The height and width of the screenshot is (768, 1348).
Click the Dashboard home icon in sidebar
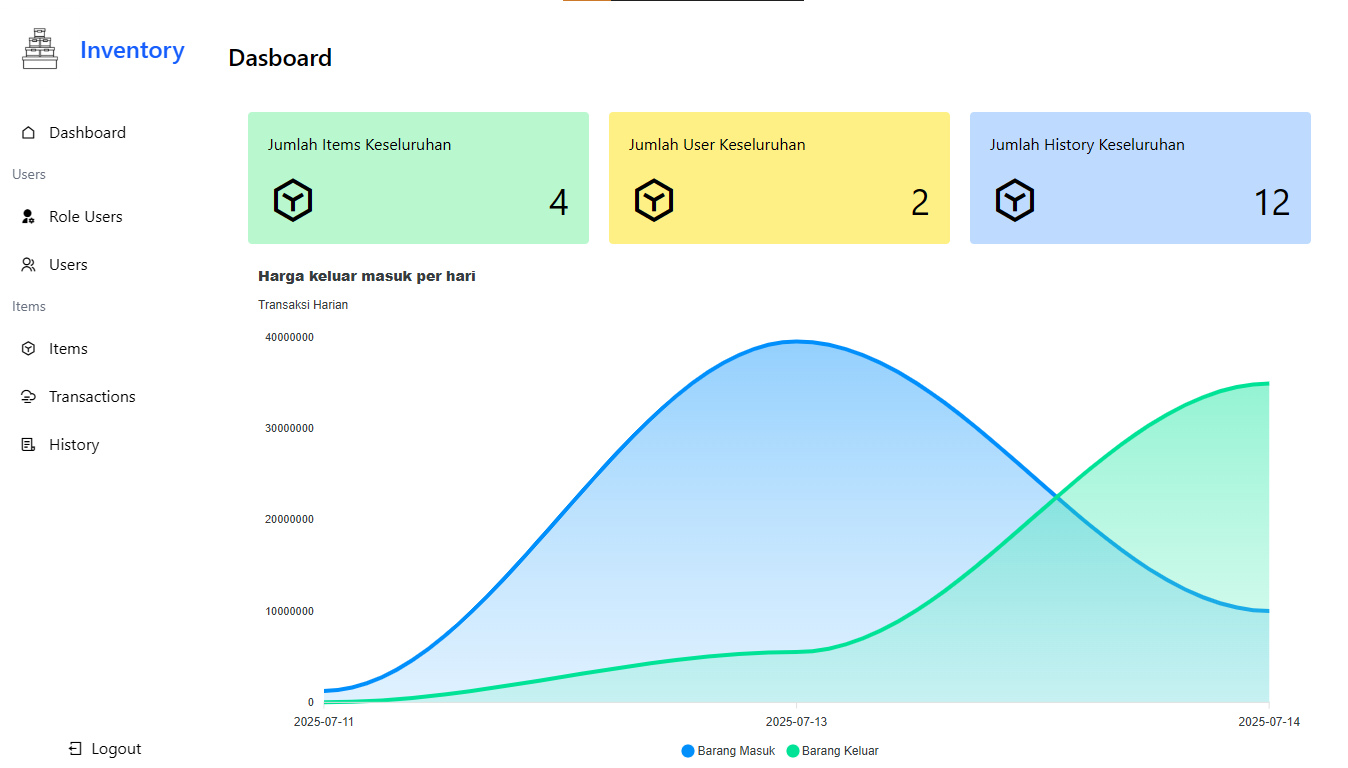pos(28,133)
